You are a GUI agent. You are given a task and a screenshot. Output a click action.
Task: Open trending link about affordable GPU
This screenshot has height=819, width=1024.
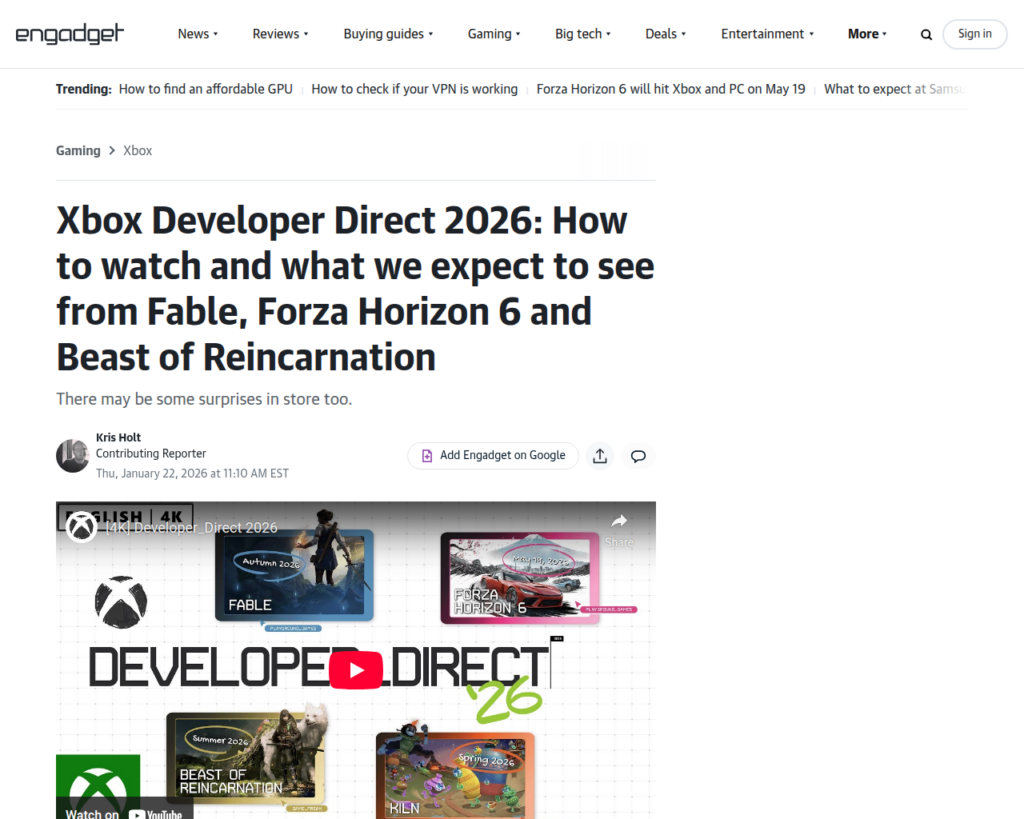(205, 89)
